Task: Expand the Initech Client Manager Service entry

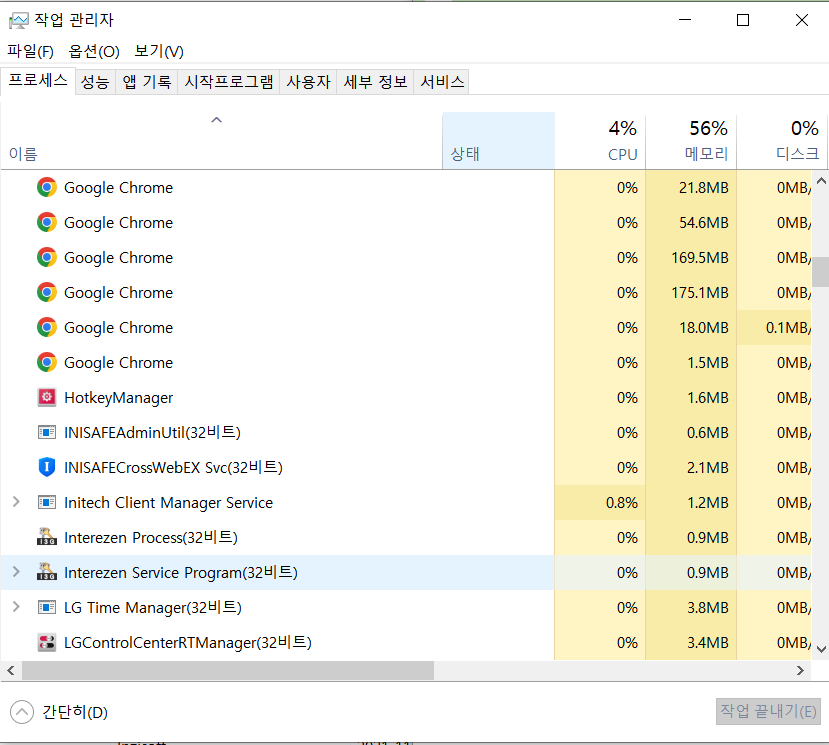Action: [x=15, y=502]
